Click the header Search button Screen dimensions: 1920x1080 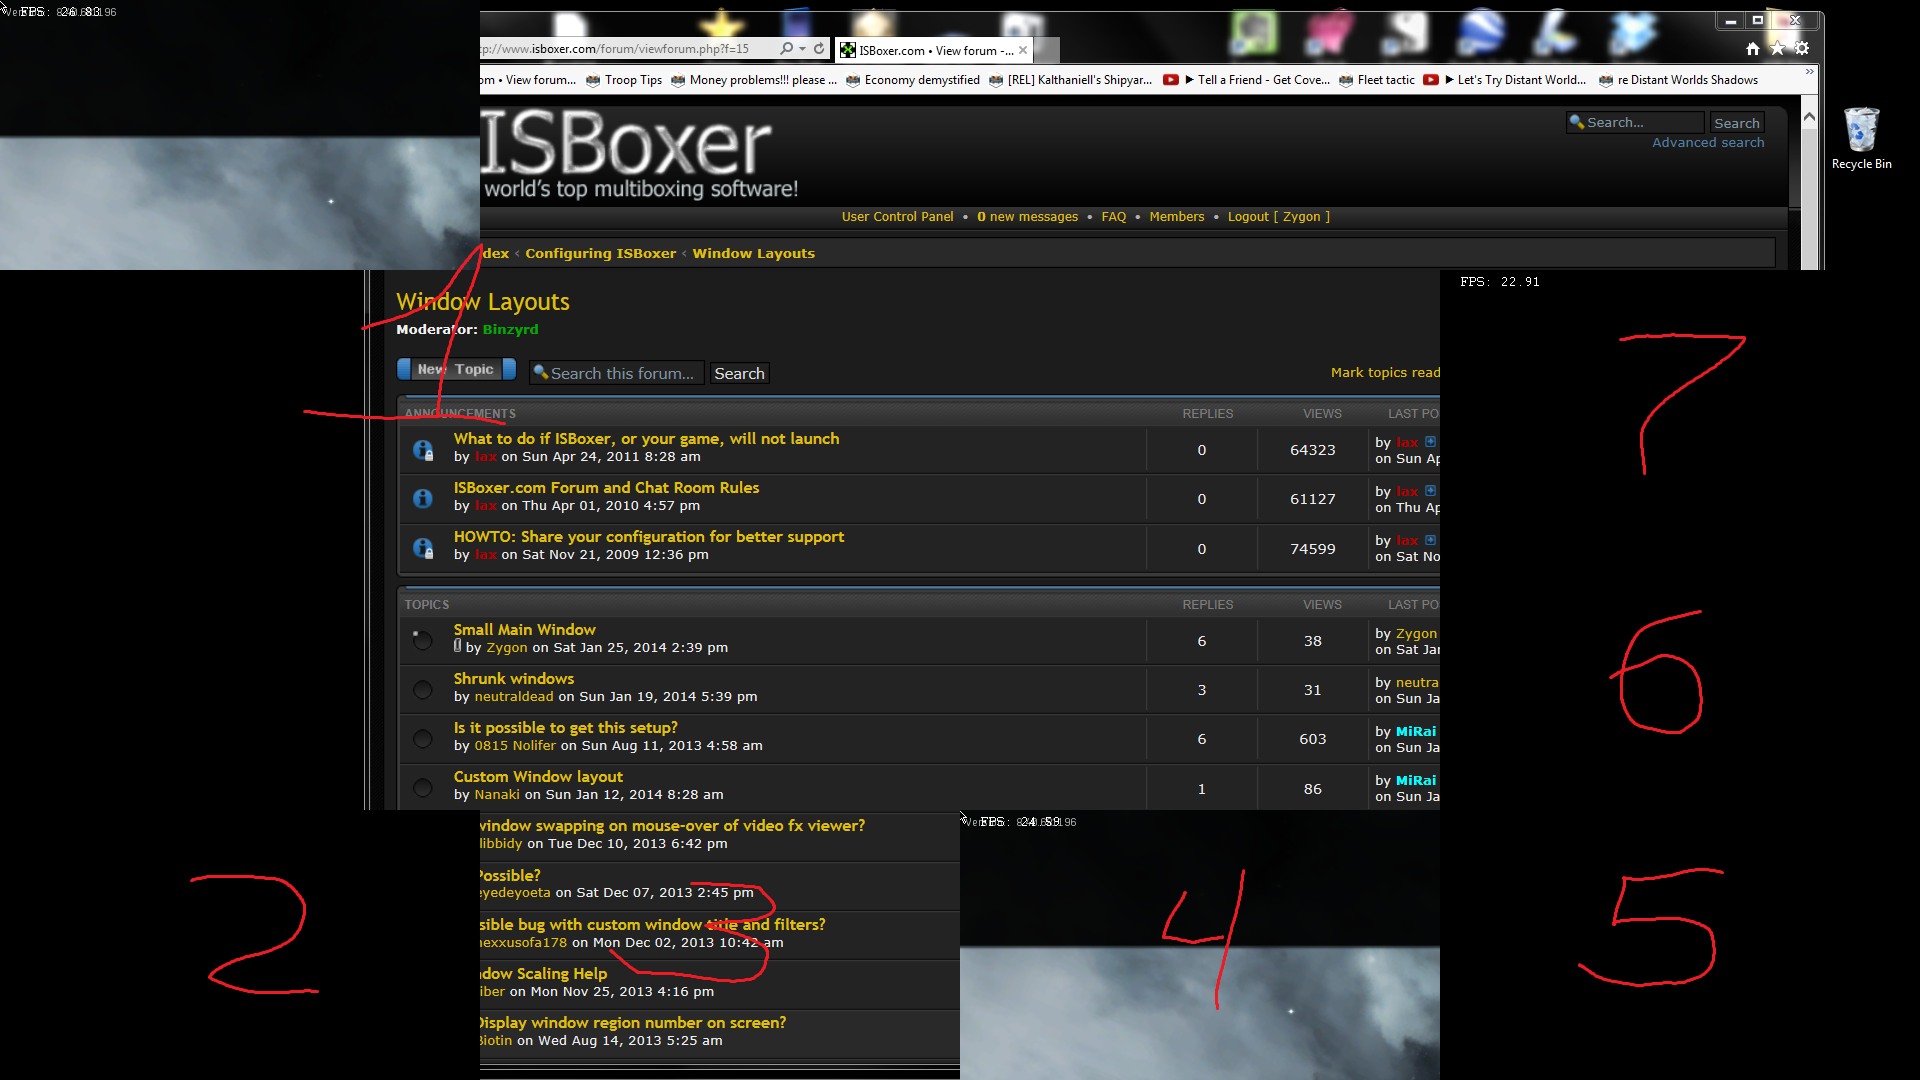point(1736,123)
